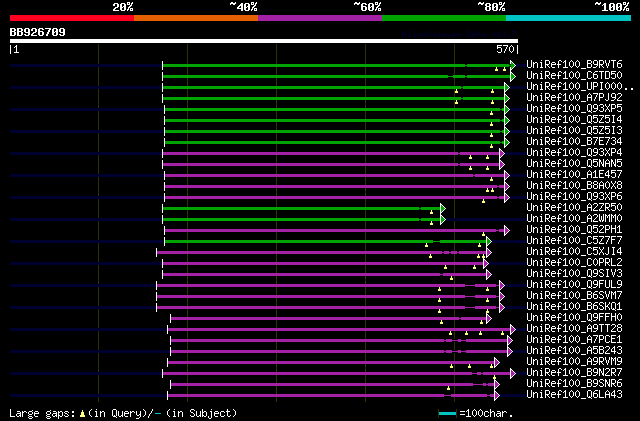This screenshot has width=640, height=421.
Task: Click the purple arrowhead of the UniRef100_A7PCE1 row
Action: point(510,341)
